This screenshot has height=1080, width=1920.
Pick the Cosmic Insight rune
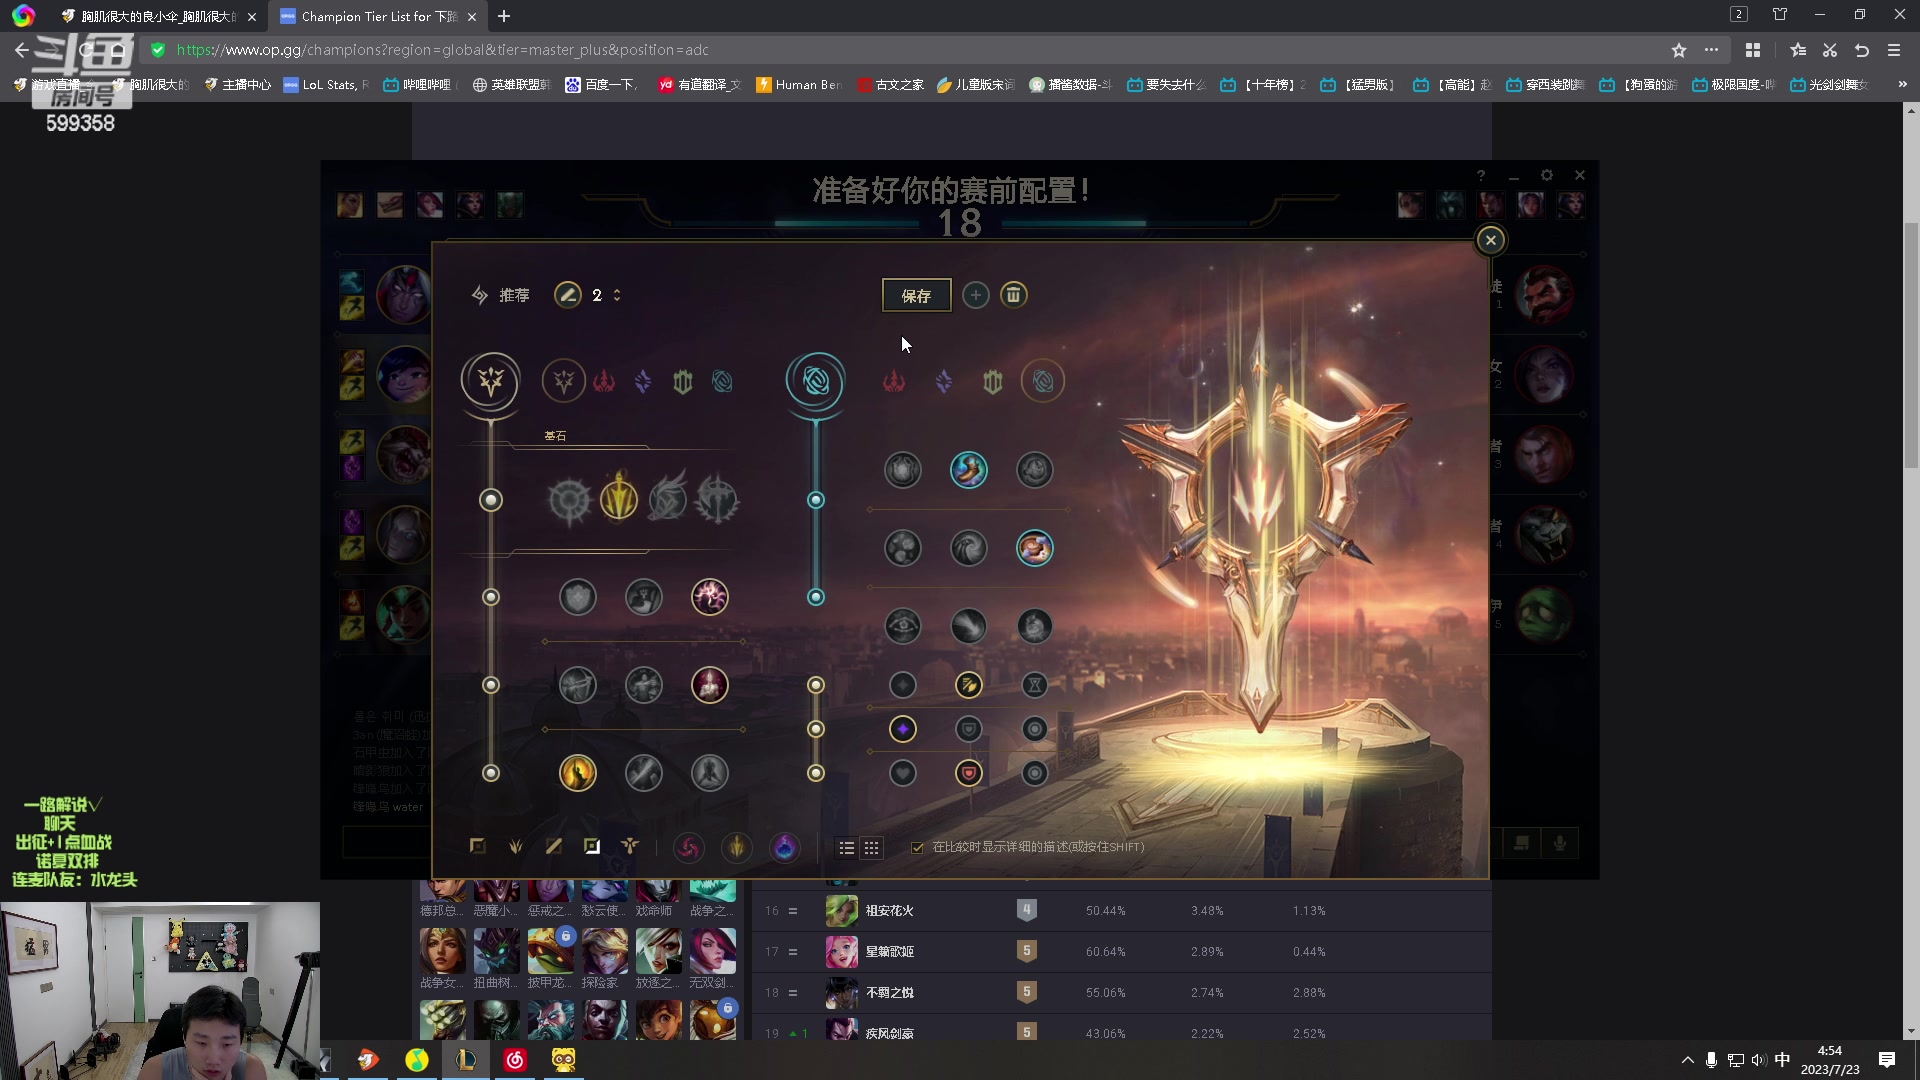(903, 626)
